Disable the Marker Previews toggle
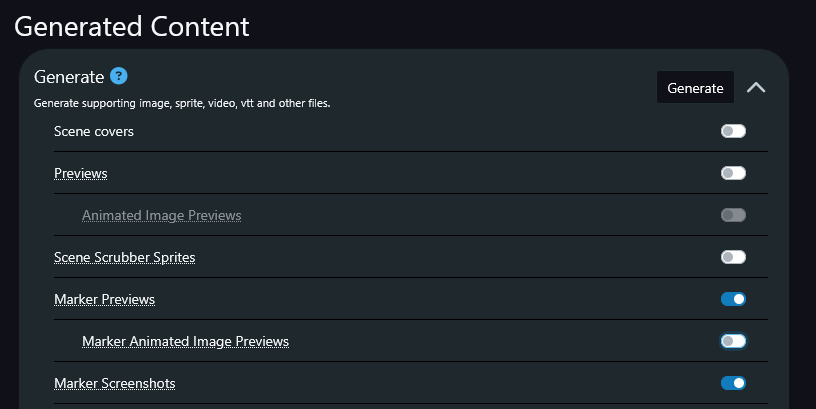The height and width of the screenshot is (409, 816). pos(733,299)
